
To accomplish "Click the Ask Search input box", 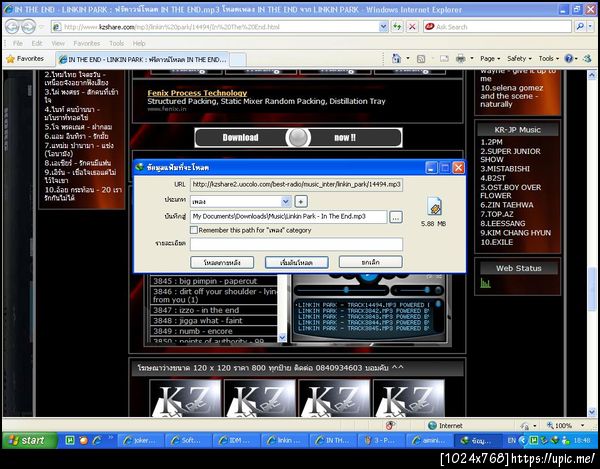I will pyautogui.click(x=497, y=26).
